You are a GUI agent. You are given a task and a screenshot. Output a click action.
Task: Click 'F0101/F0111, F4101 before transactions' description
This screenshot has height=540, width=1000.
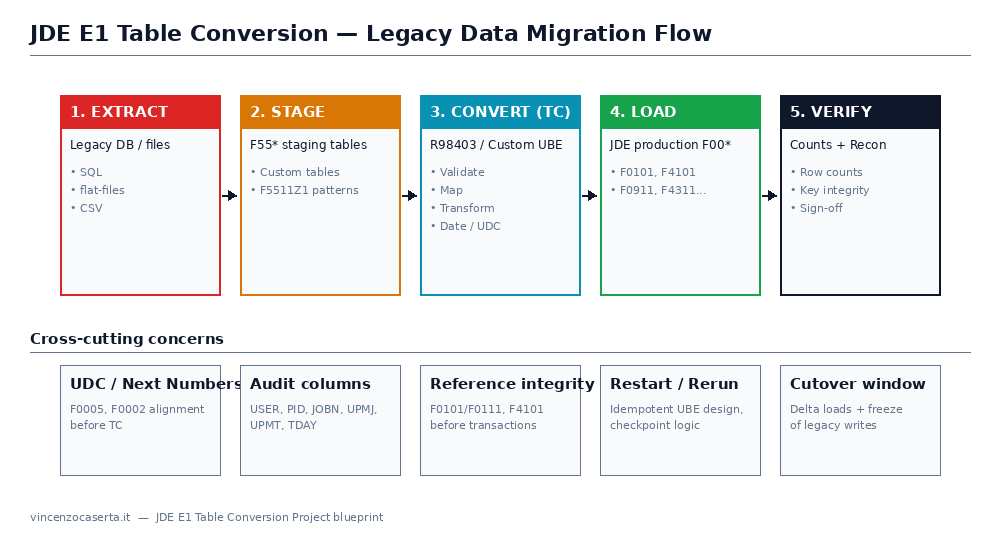(x=487, y=417)
